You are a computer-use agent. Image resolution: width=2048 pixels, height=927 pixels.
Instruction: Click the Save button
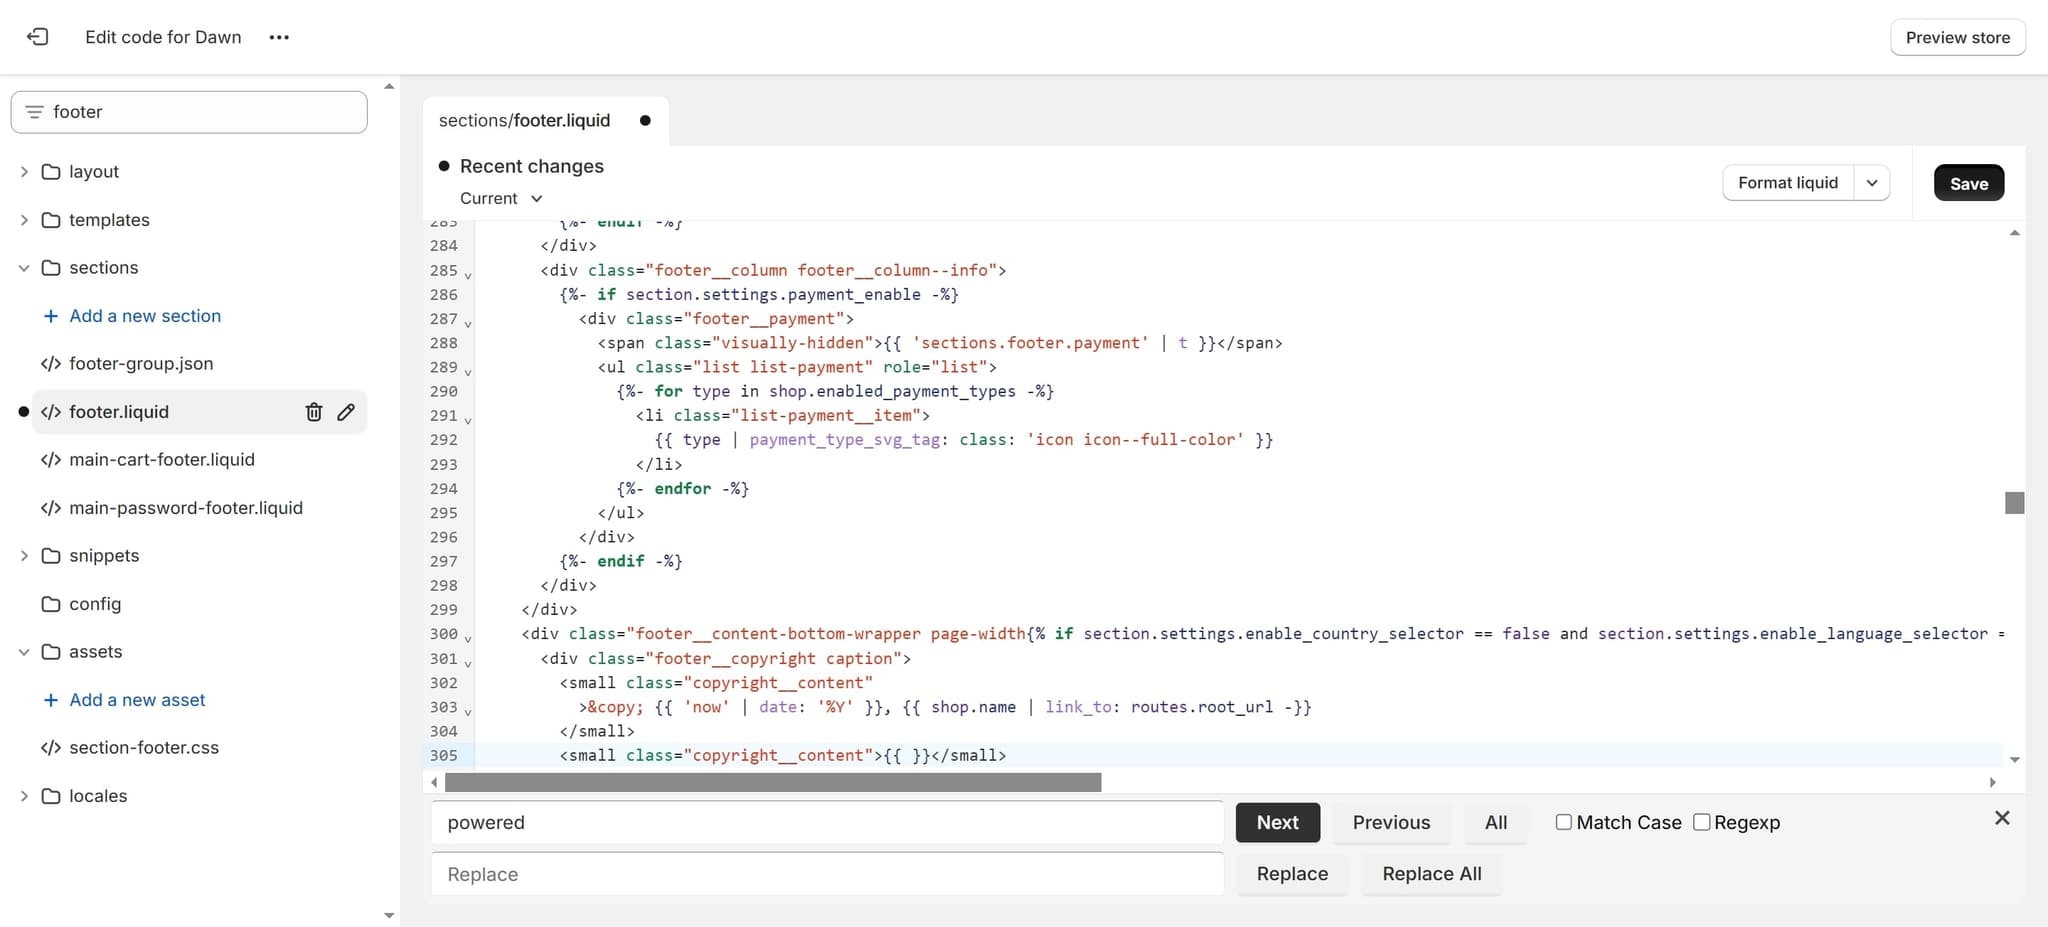click(x=1968, y=183)
